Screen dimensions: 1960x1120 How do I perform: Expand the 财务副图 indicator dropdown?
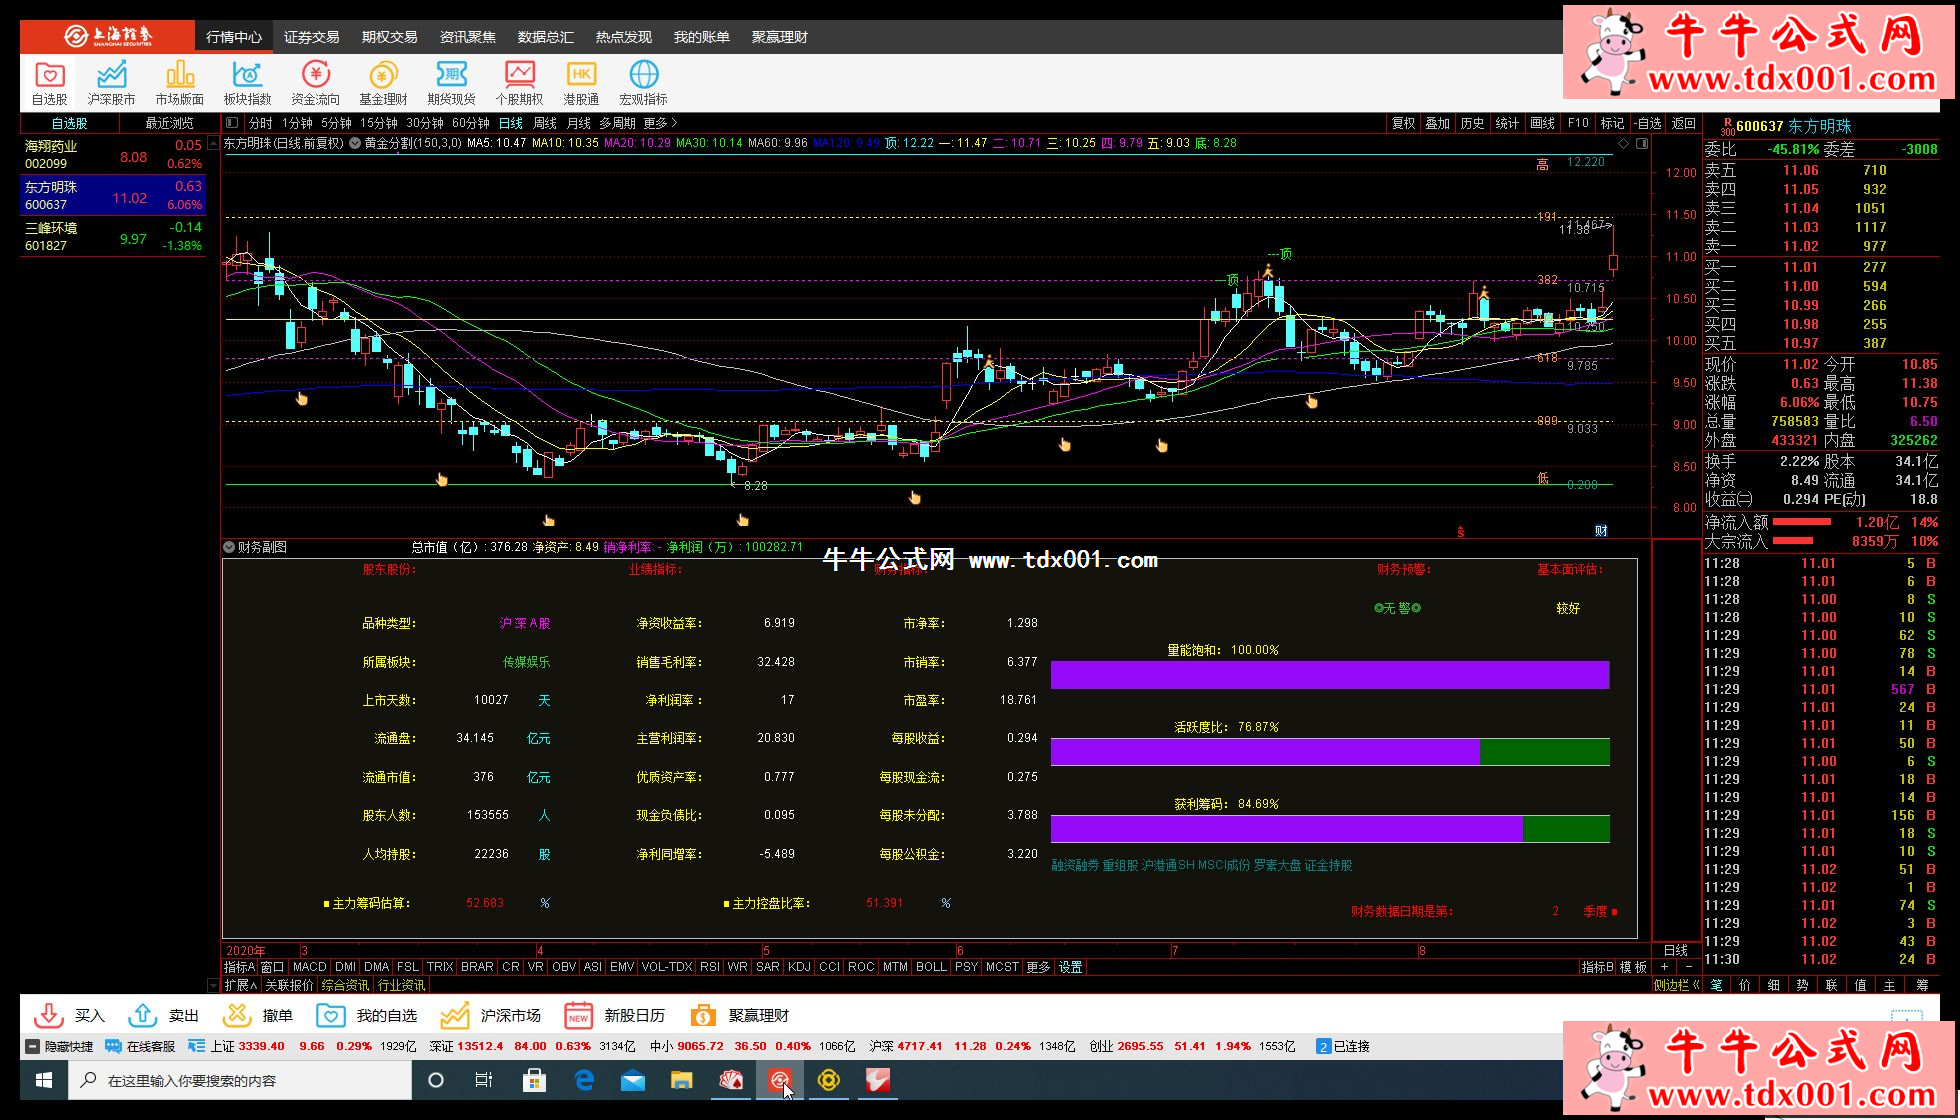point(229,547)
